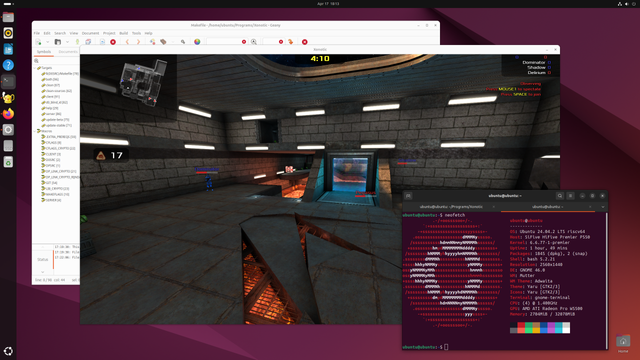Image resolution: width=640 pixels, height=360 pixels.
Task: Open the File menu in Geany
Action: click(37, 33)
